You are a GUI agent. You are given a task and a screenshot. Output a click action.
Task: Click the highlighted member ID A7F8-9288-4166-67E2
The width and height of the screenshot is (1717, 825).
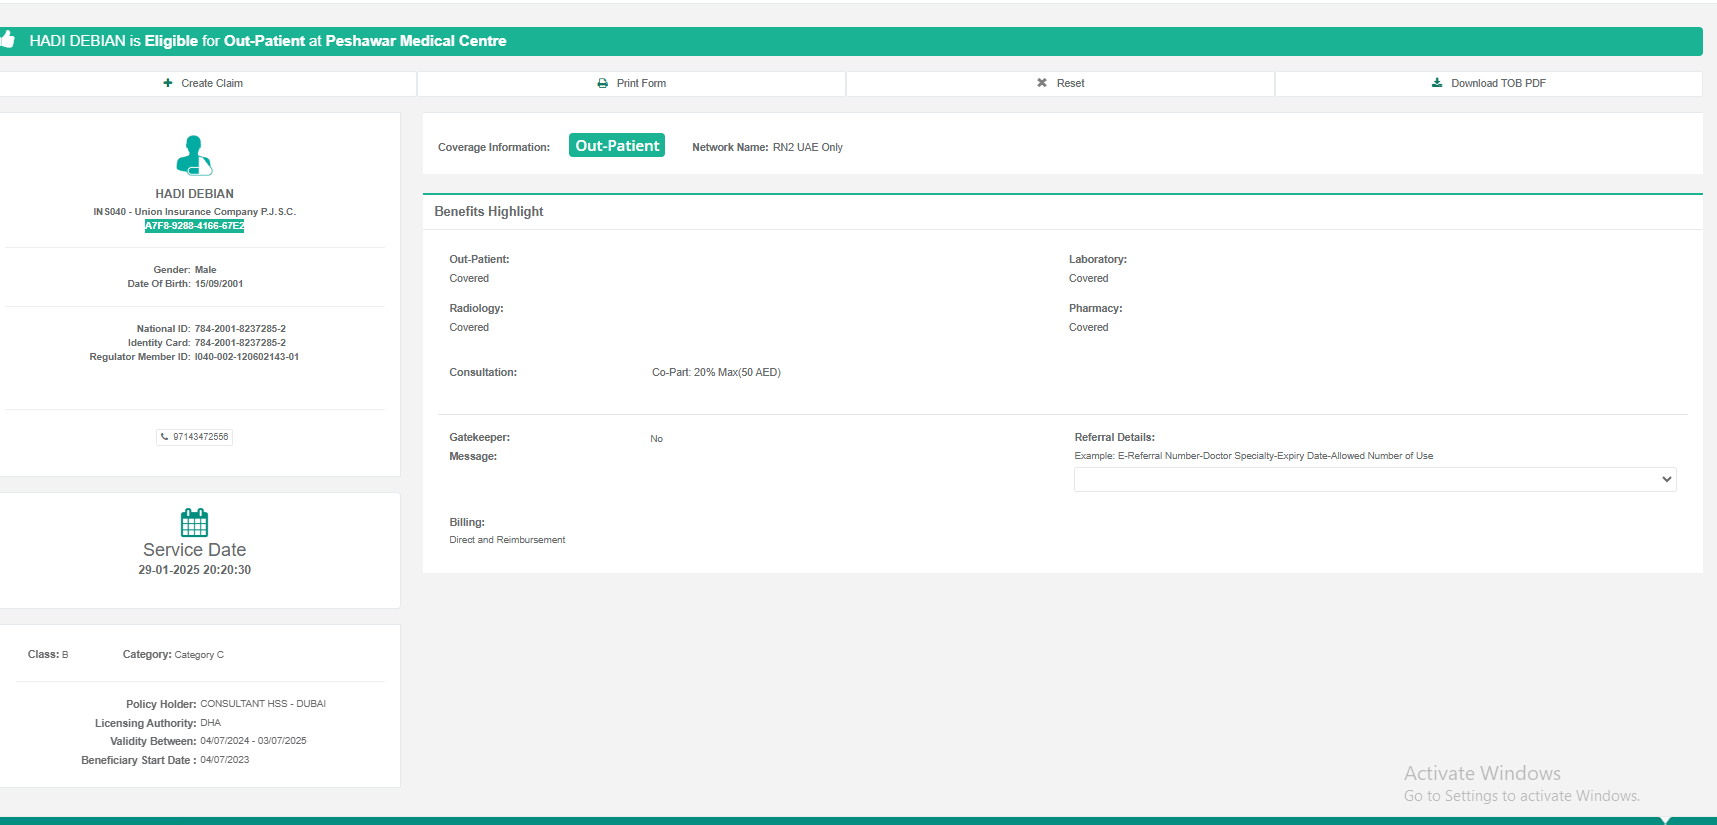(194, 226)
